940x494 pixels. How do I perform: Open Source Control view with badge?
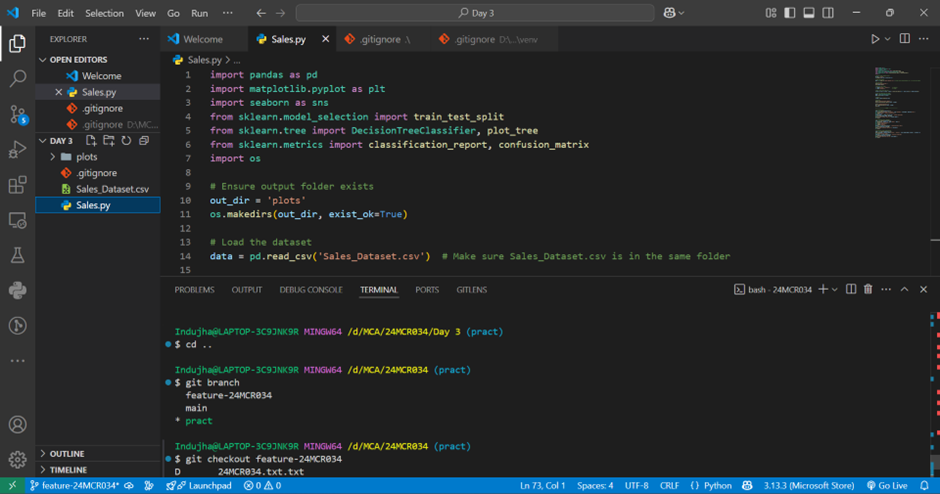[x=18, y=114]
